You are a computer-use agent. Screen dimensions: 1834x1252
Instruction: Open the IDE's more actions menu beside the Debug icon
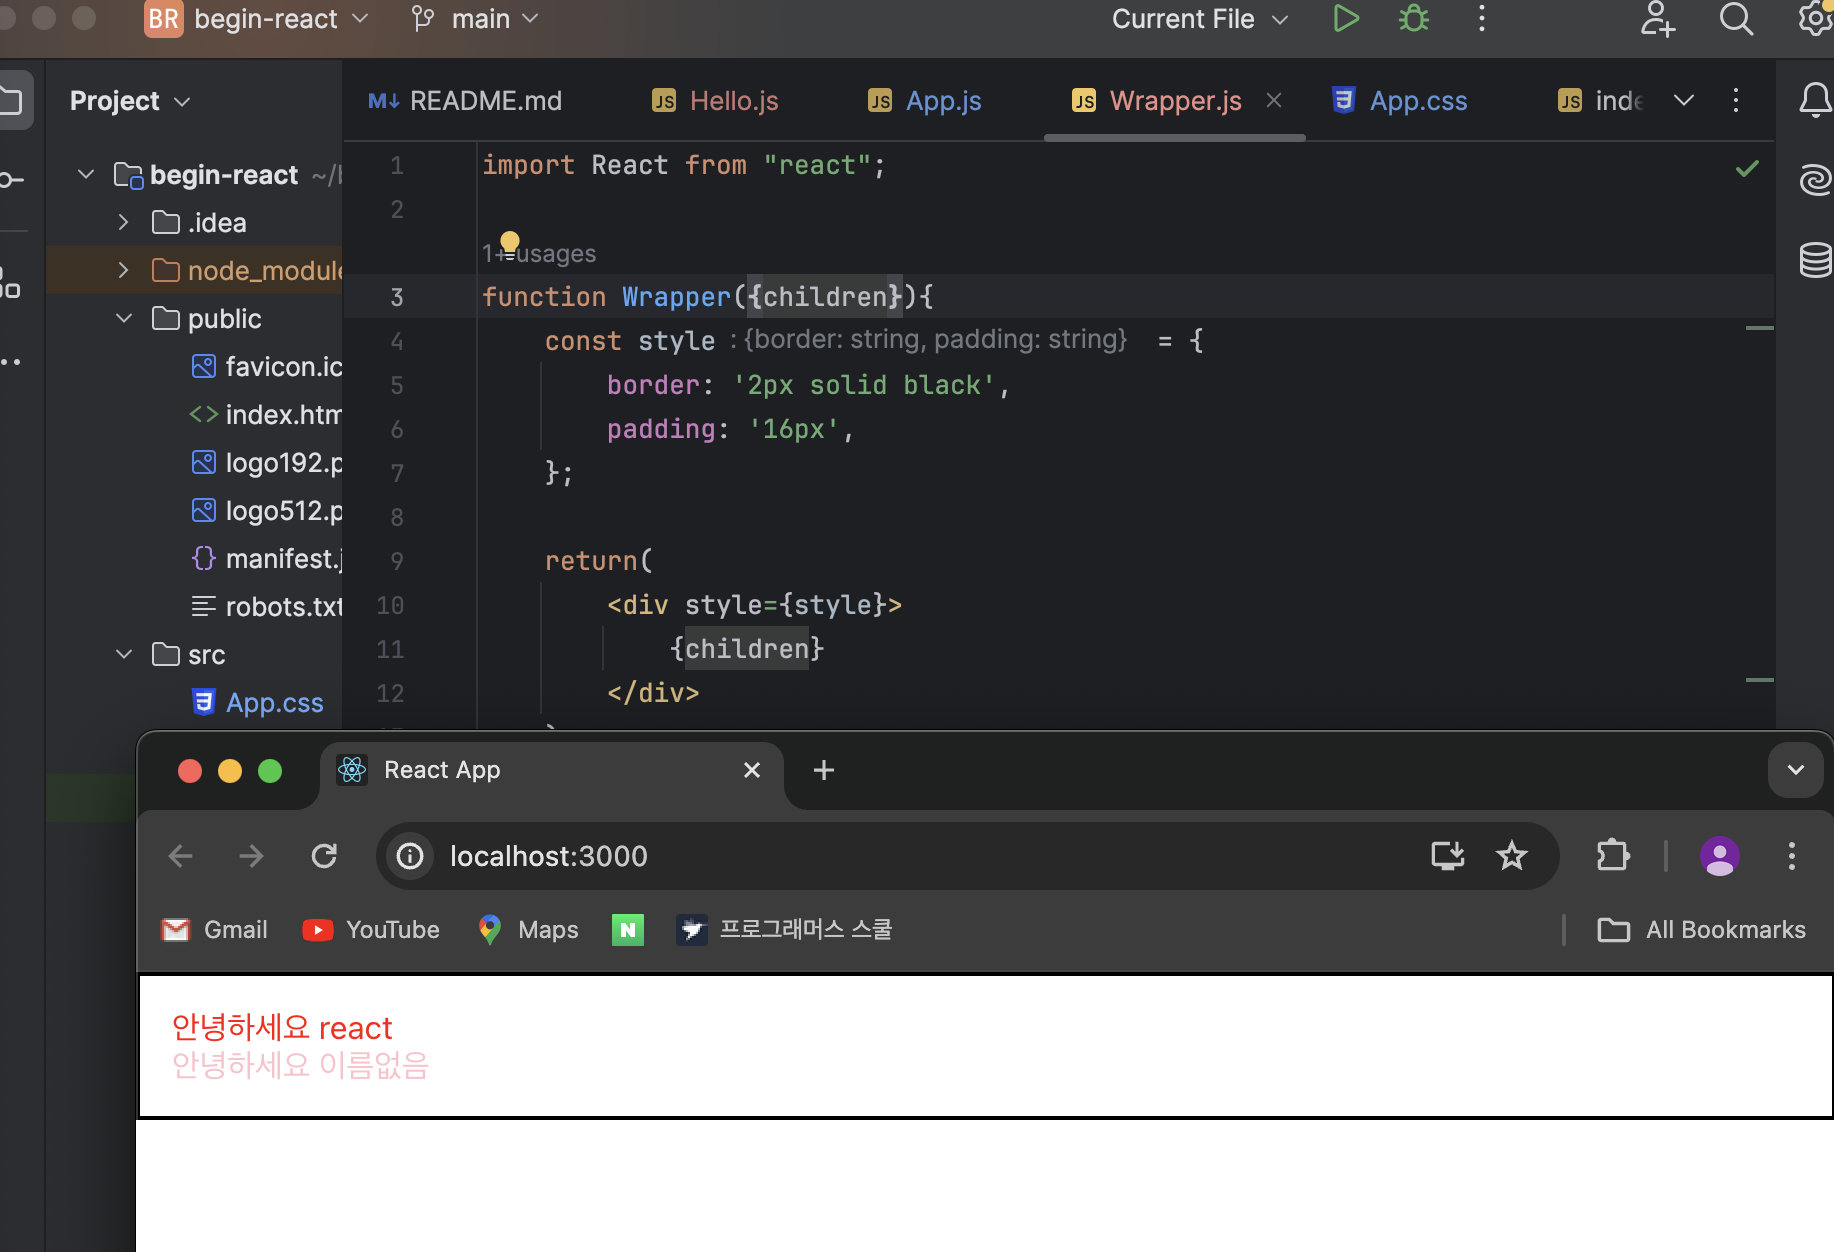click(1482, 18)
